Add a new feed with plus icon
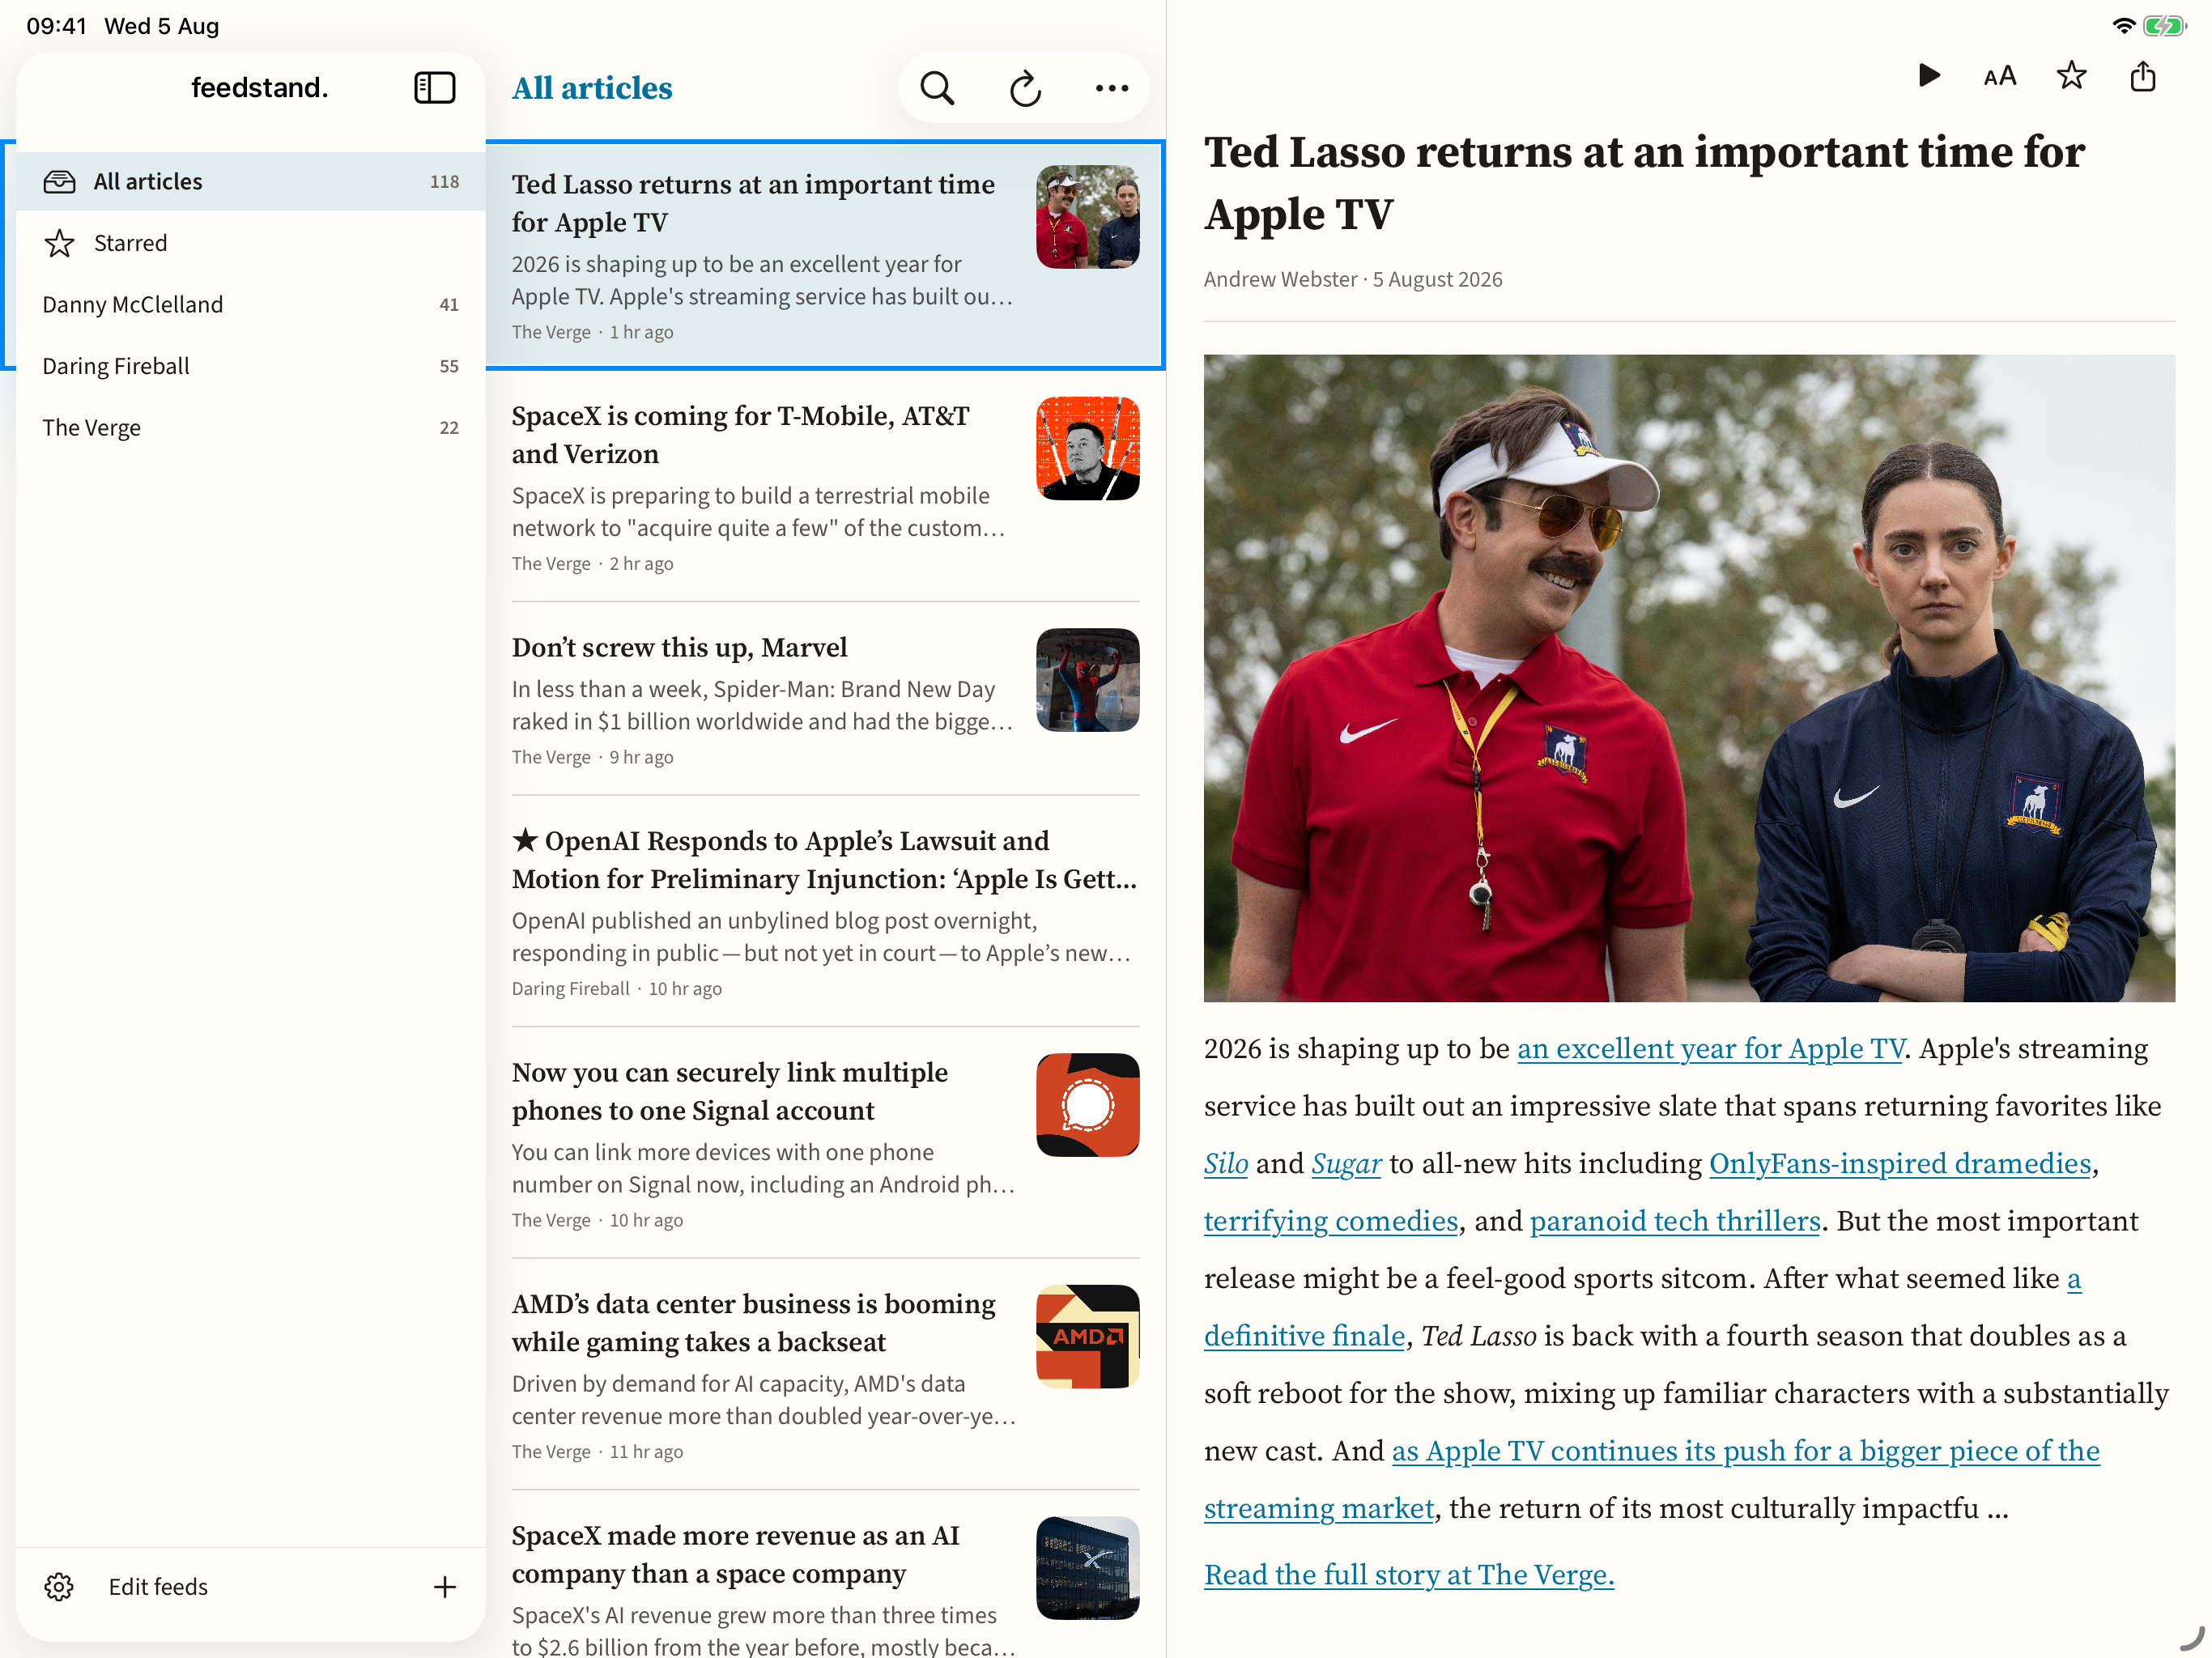Viewport: 2212px width, 1658px height. (444, 1586)
